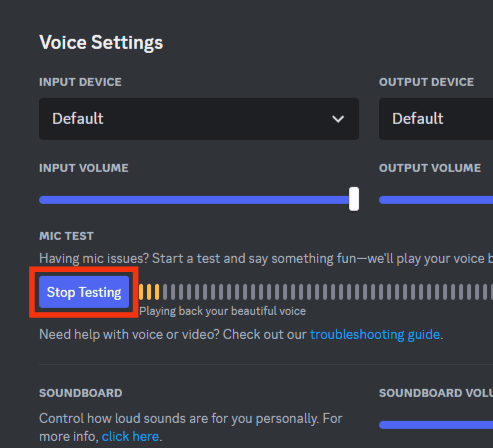Click the SOUNDBOARD section heading
493x448 pixels.
(x=81, y=393)
